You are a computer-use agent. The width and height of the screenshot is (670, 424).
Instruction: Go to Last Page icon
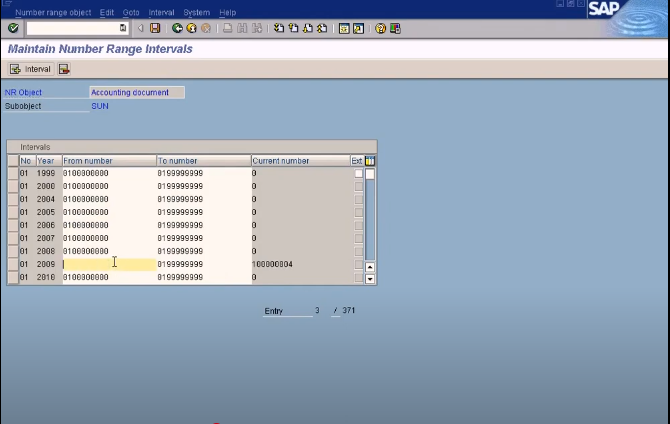[322, 28]
